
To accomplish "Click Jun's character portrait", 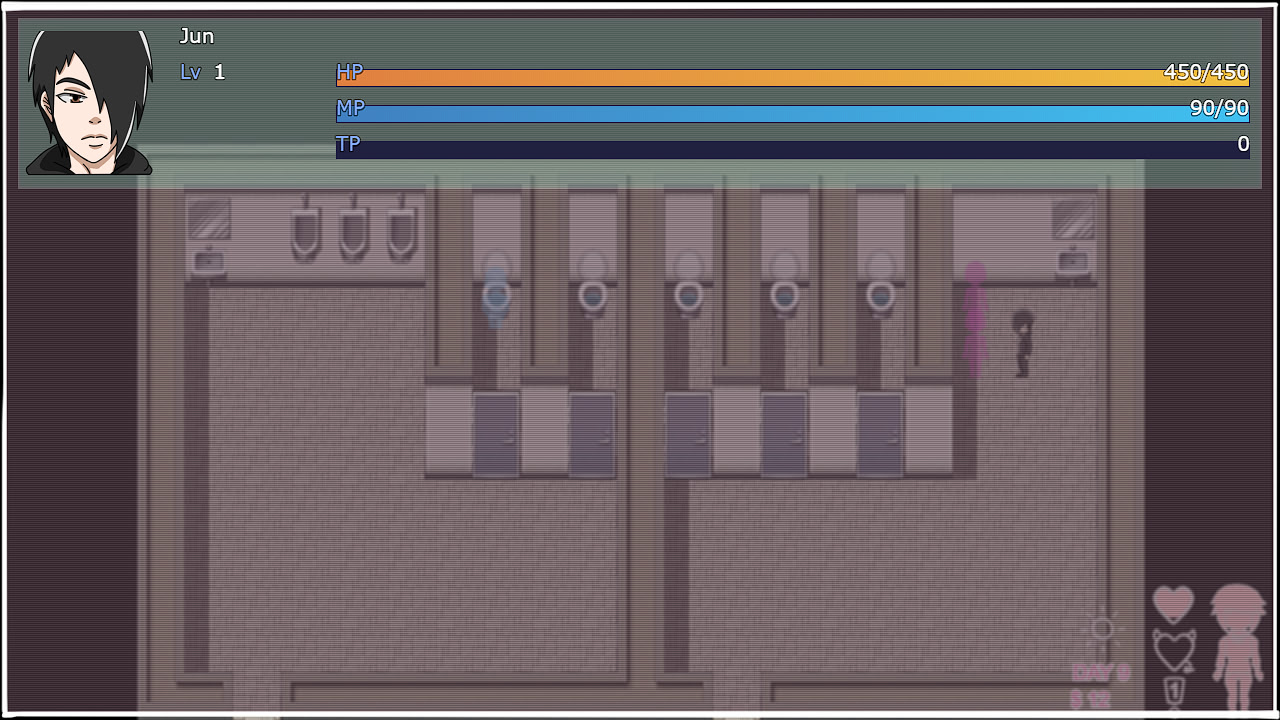I will click(x=90, y=102).
